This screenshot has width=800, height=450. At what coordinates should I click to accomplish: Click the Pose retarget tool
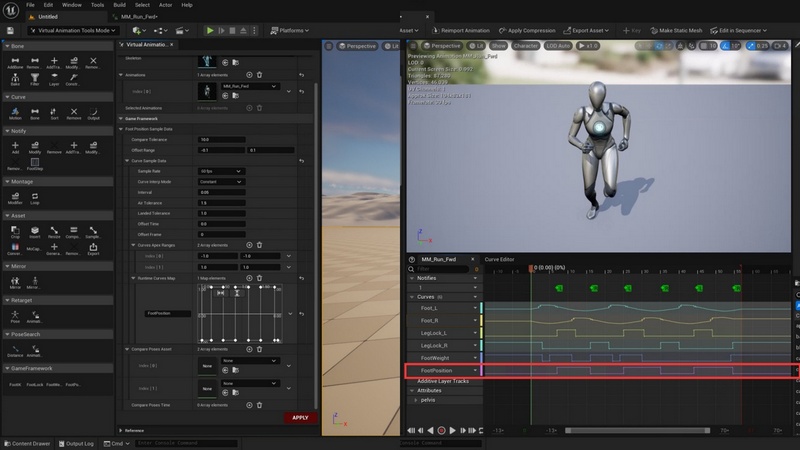point(16,315)
